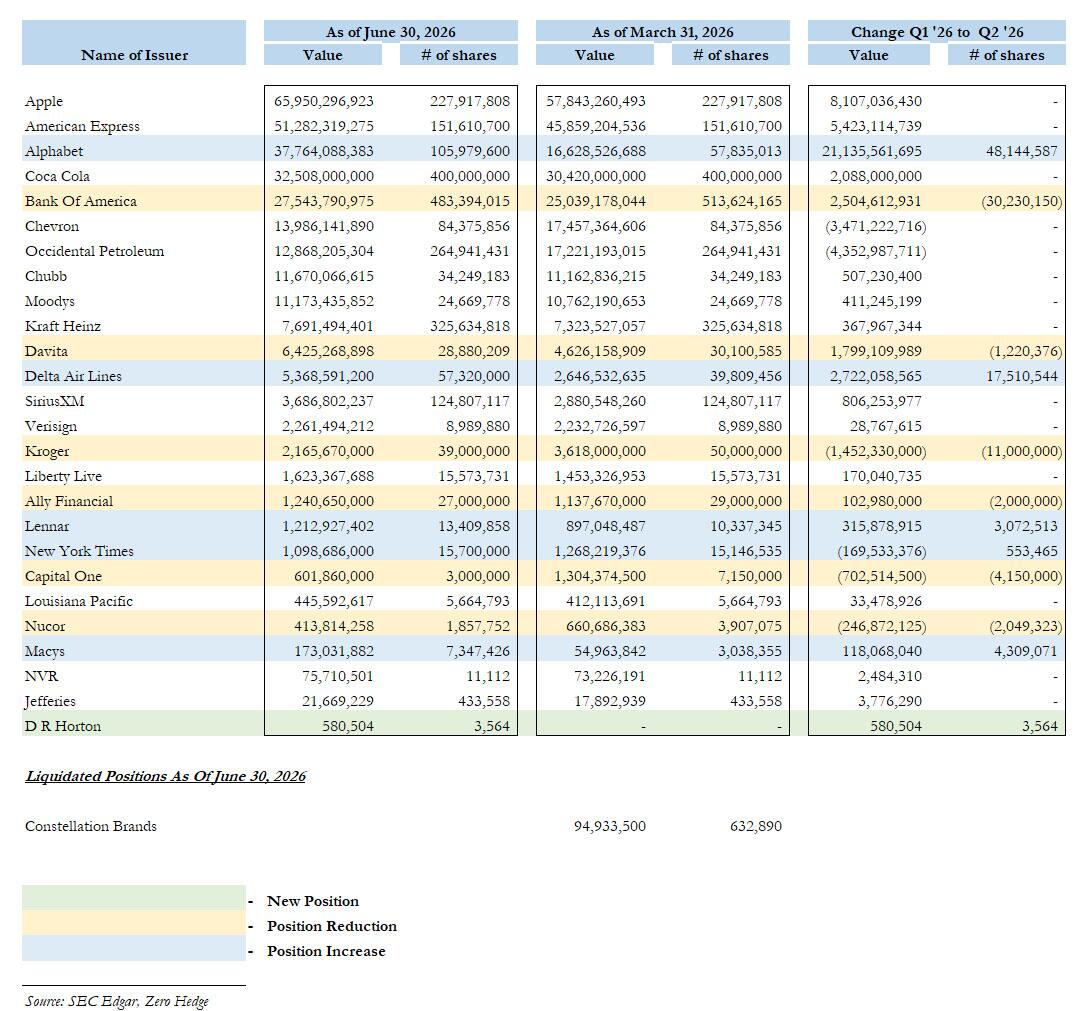
Task: Select Delta Air Lines row label
Action: (73, 376)
